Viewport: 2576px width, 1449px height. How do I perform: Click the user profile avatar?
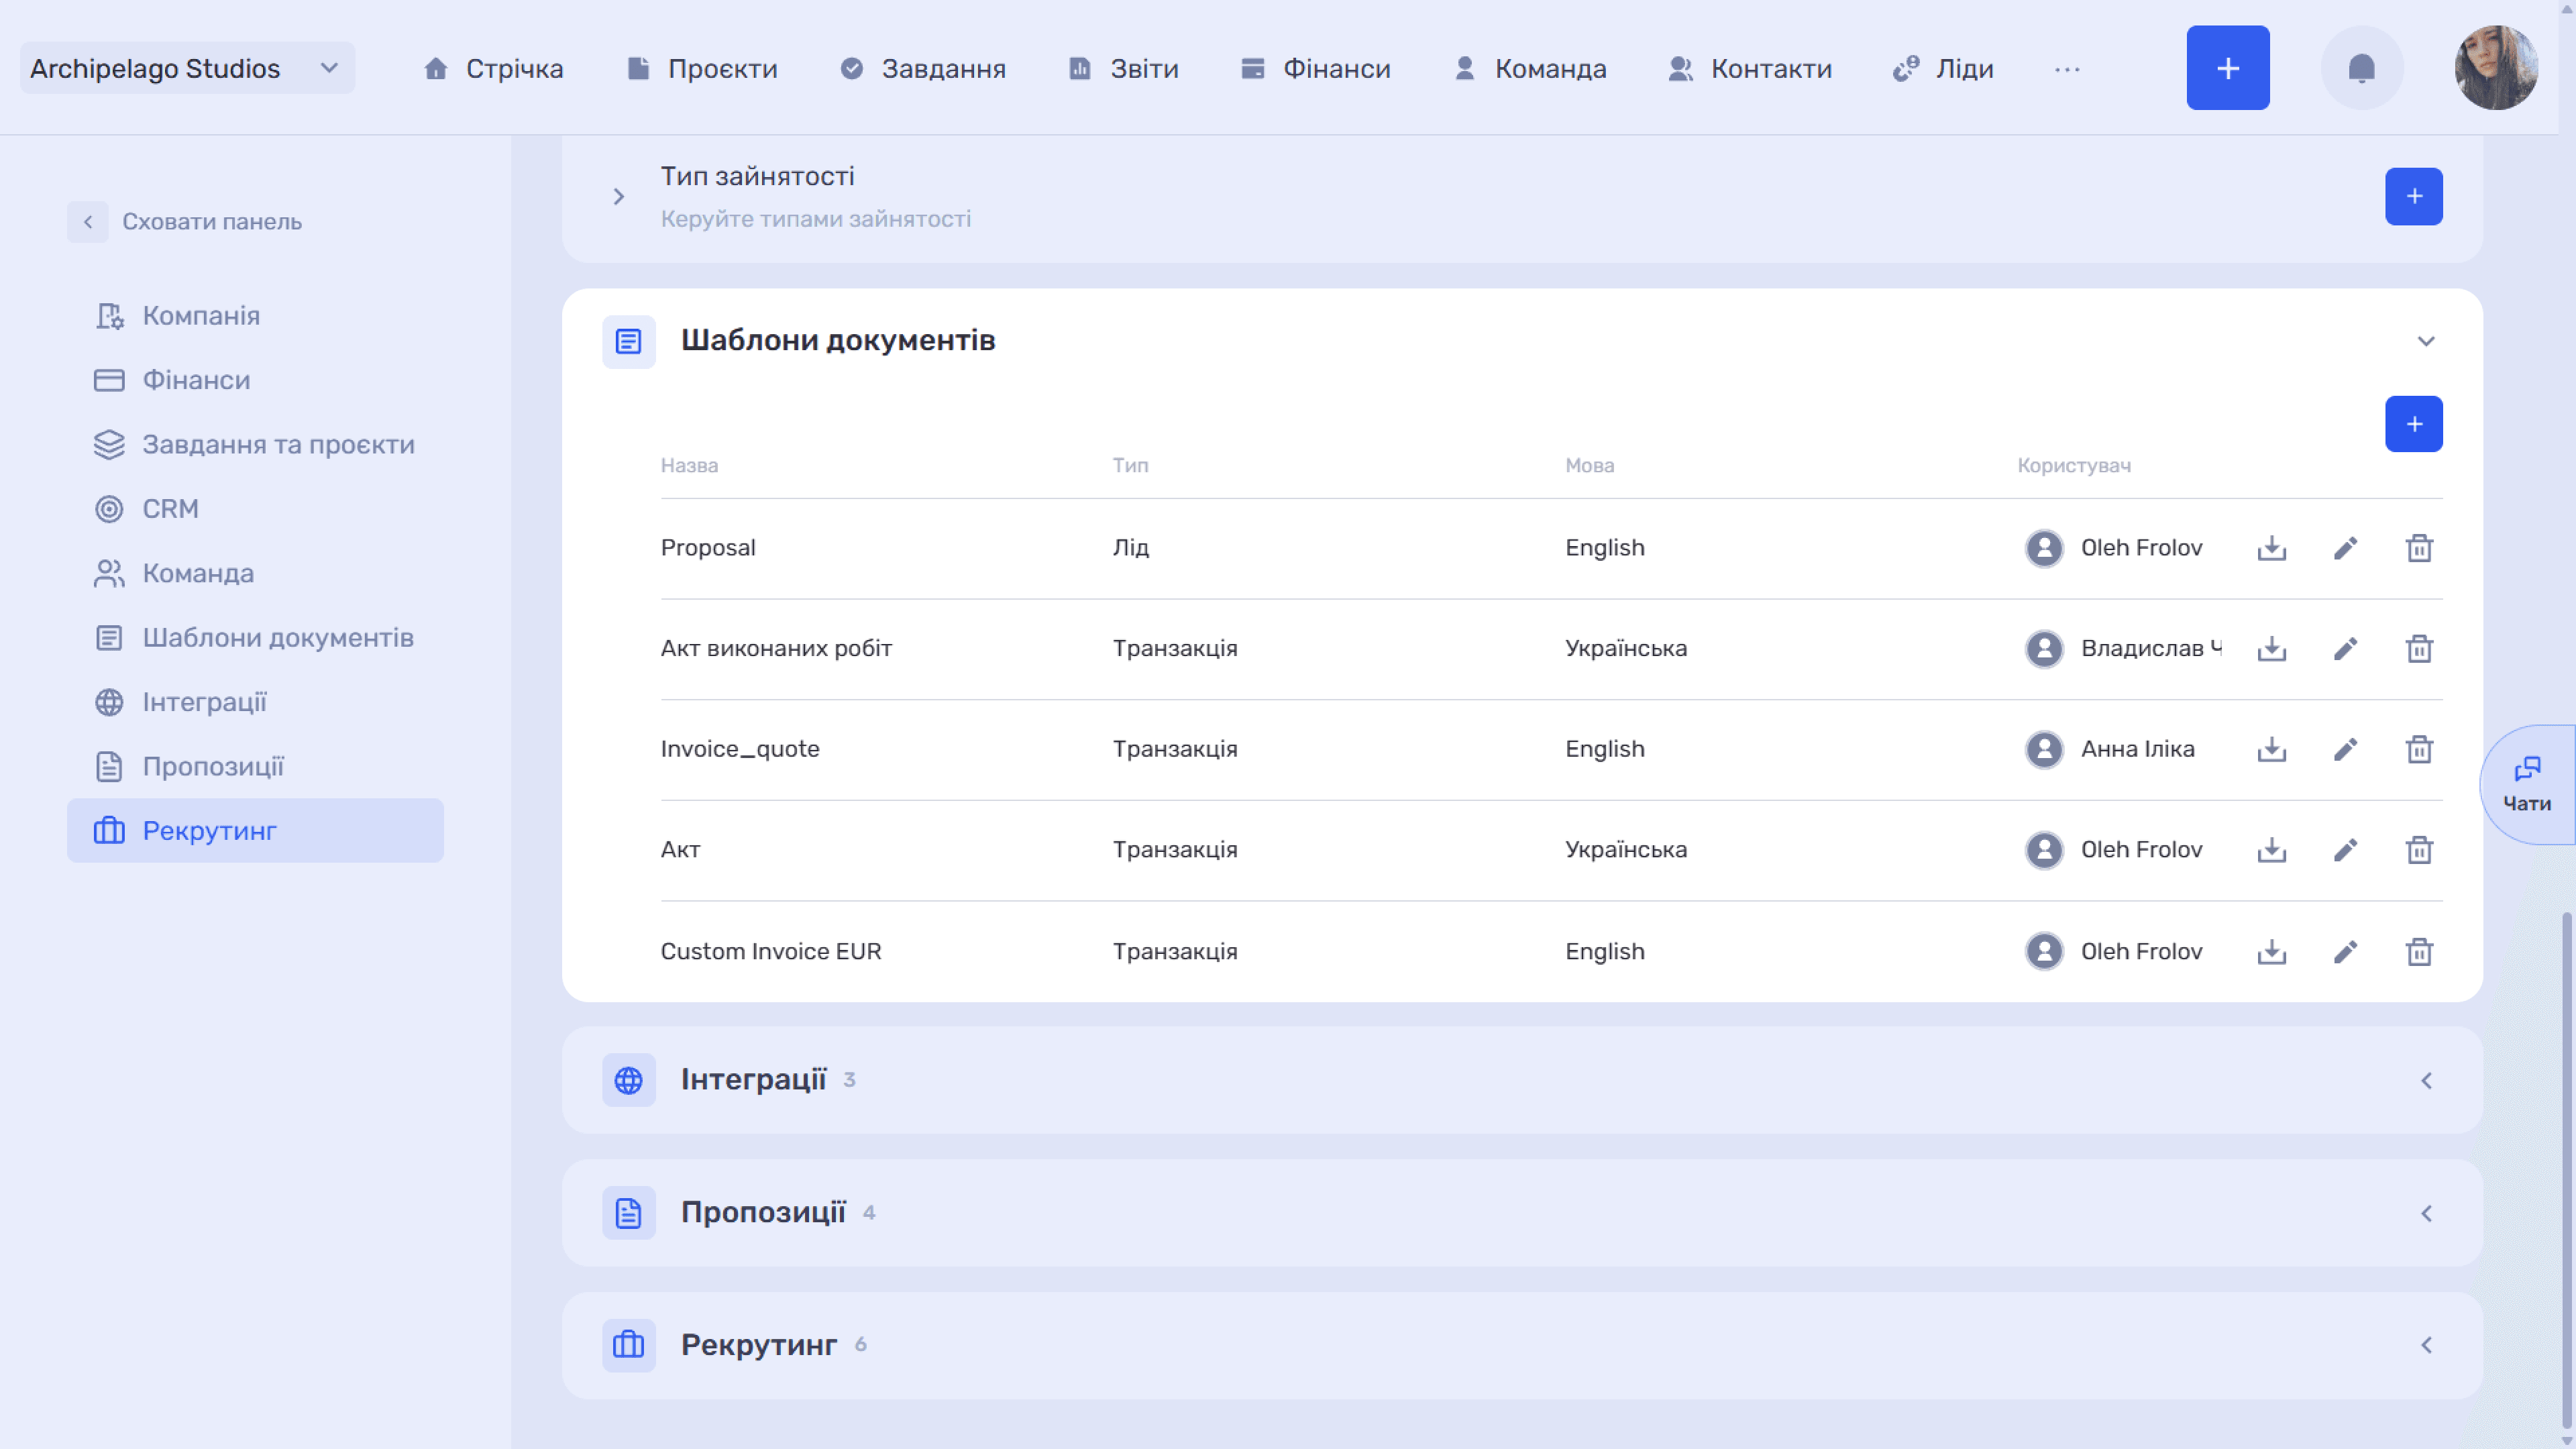pyautogui.click(x=2496, y=68)
